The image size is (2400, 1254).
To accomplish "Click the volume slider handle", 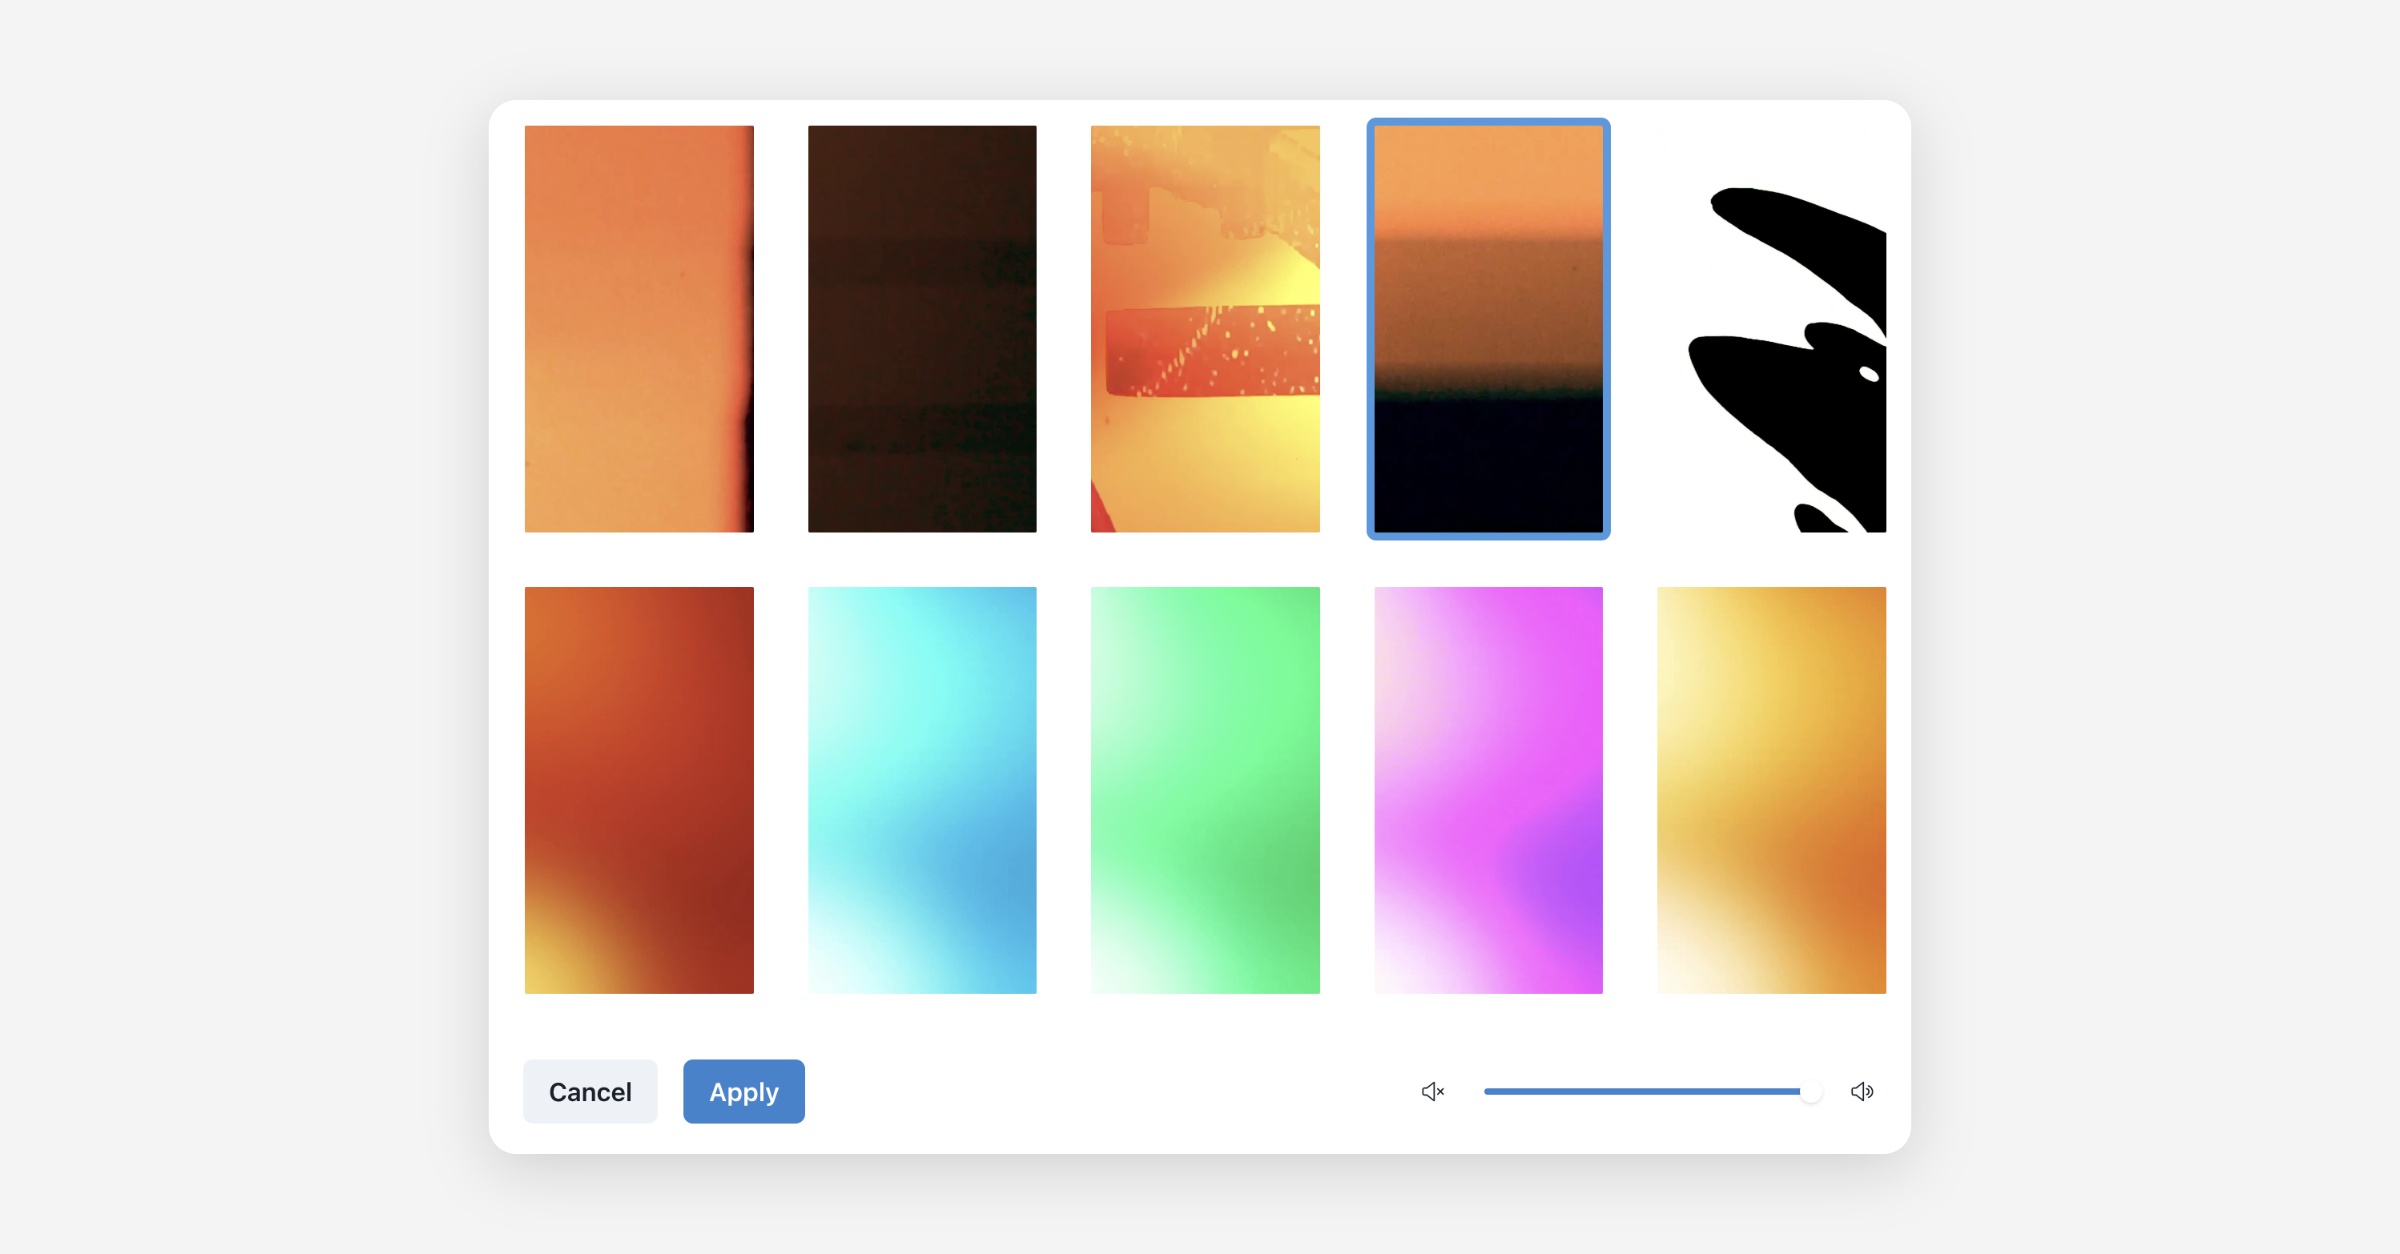I will pos(1810,1092).
